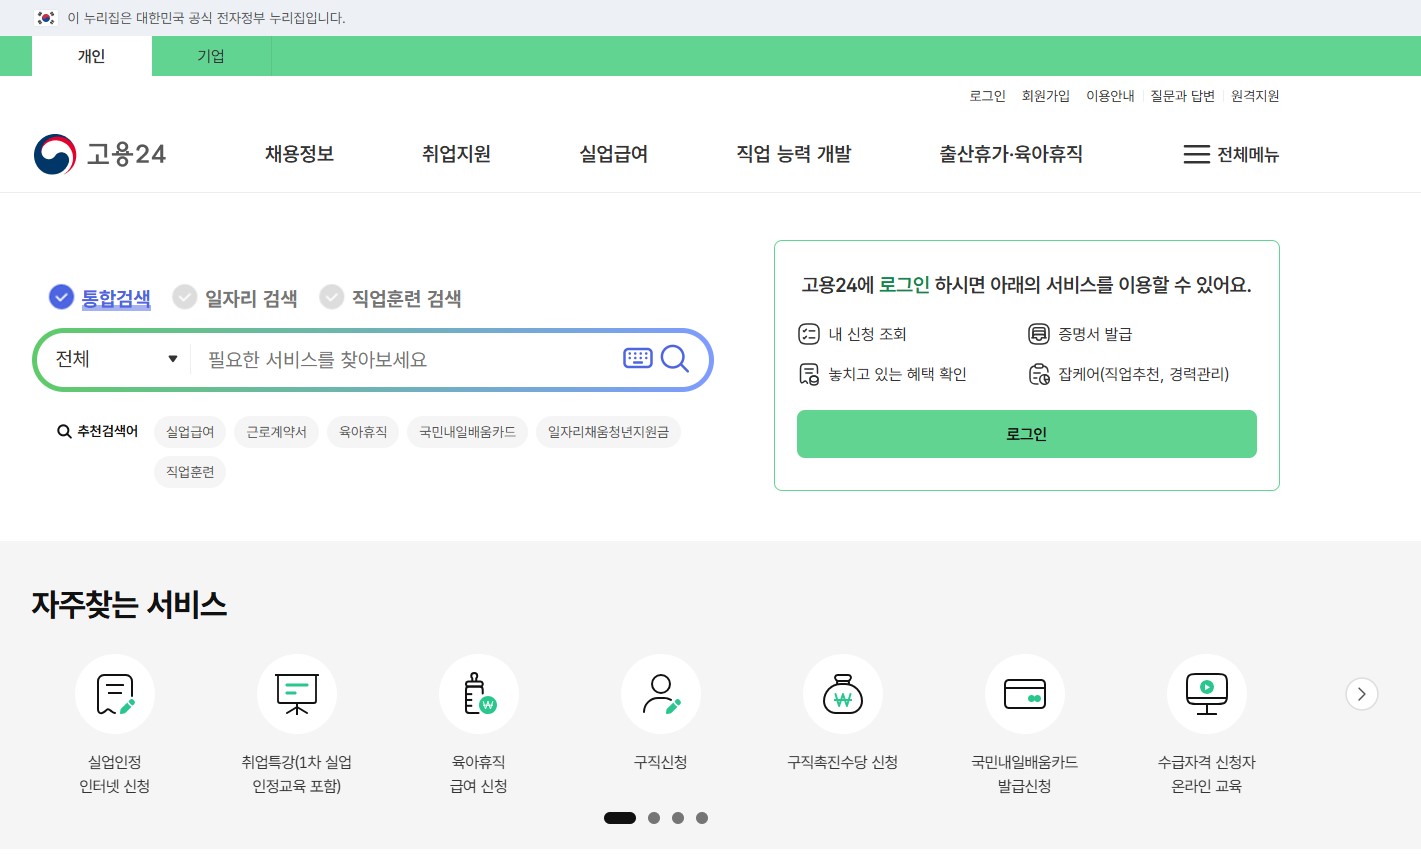The image size is (1421, 855).
Task: Open the 전체메뉴 full menu
Action: click(x=1230, y=154)
